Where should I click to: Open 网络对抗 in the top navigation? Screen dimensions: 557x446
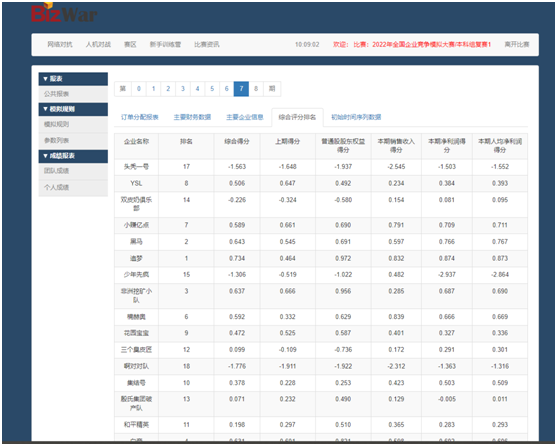(x=60, y=44)
